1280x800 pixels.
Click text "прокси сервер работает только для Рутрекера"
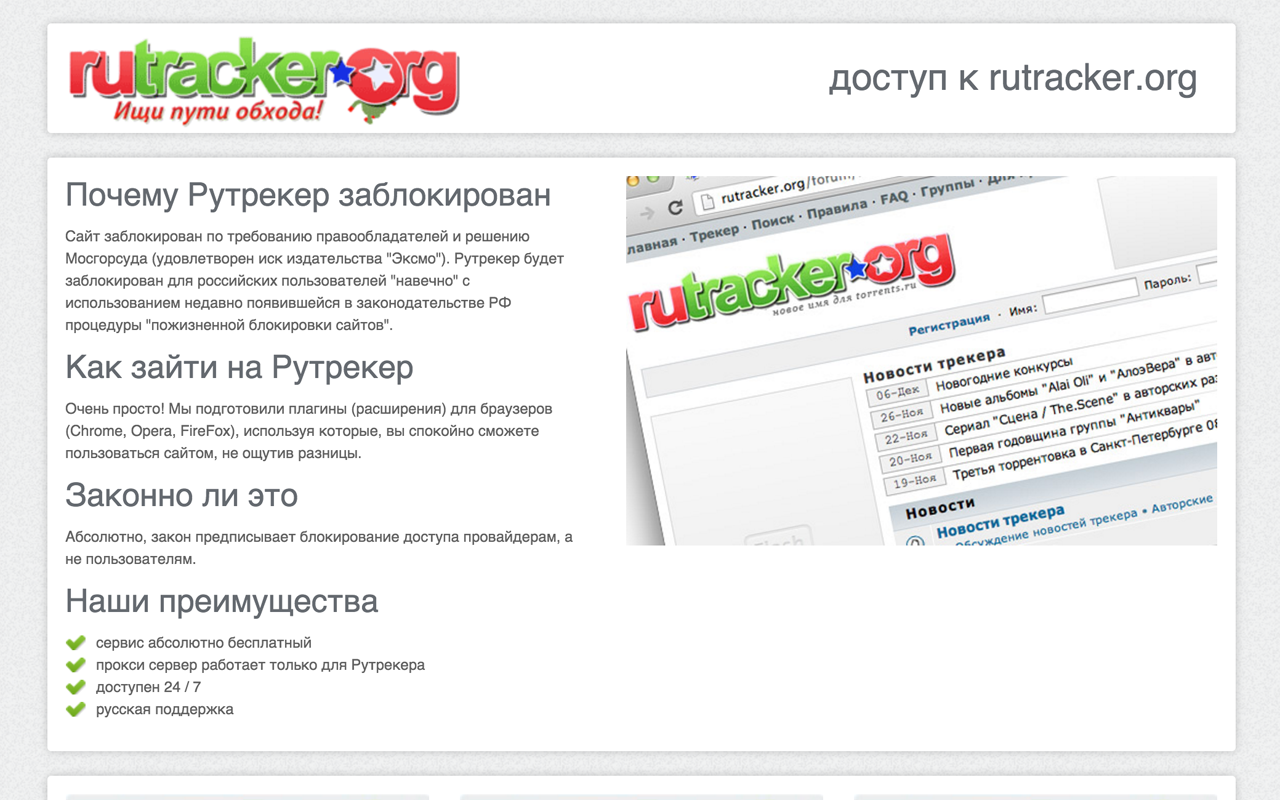click(x=260, y=665)
